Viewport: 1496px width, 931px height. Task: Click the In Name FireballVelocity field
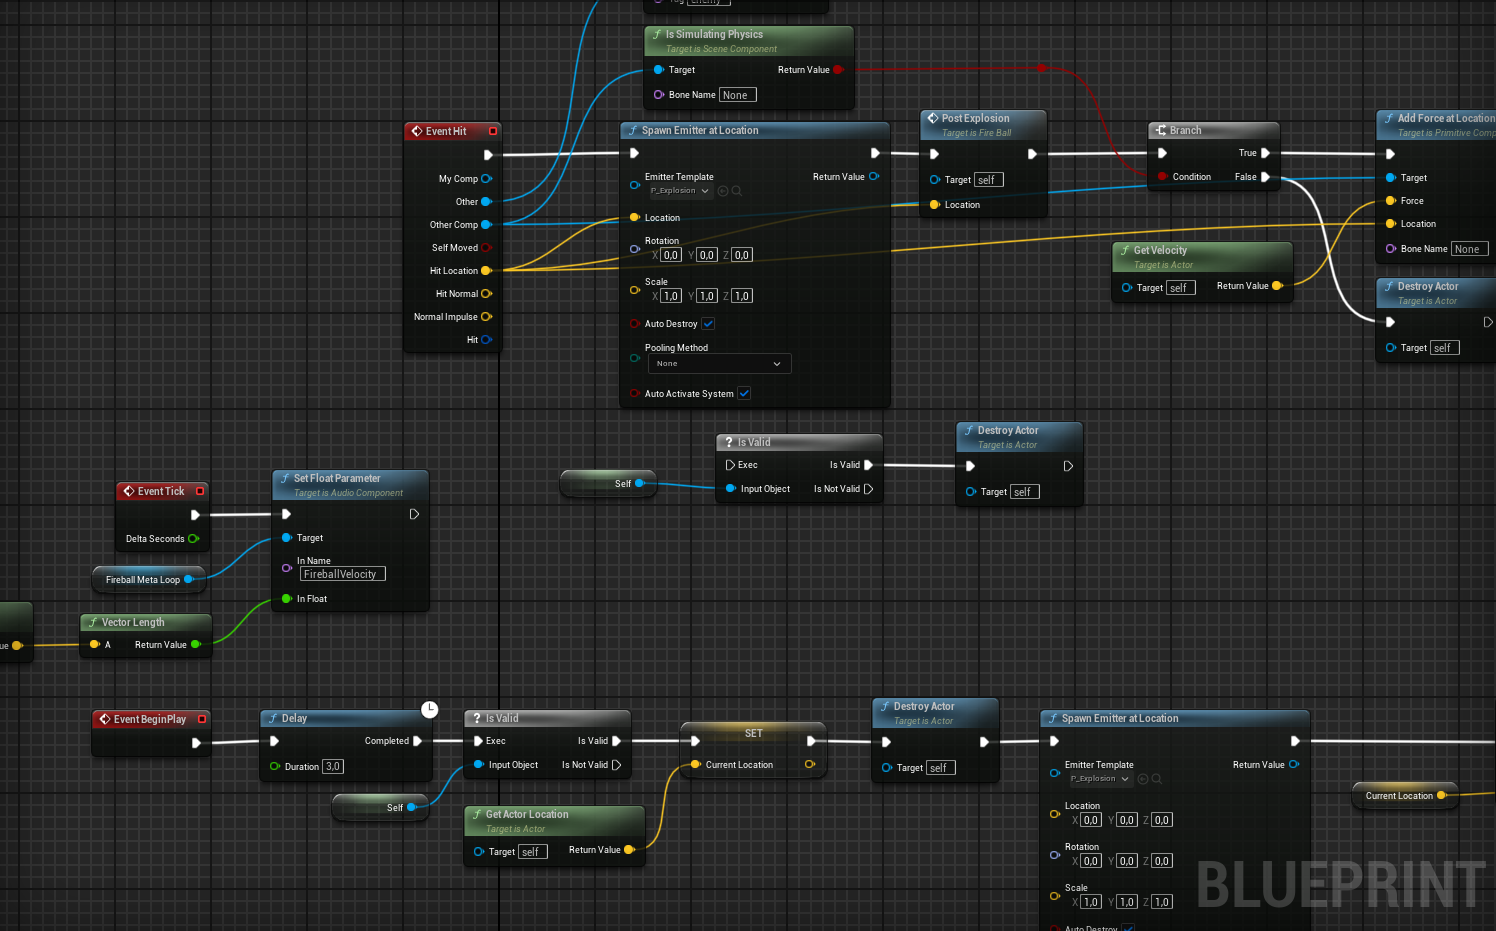[x=343, y=574]
